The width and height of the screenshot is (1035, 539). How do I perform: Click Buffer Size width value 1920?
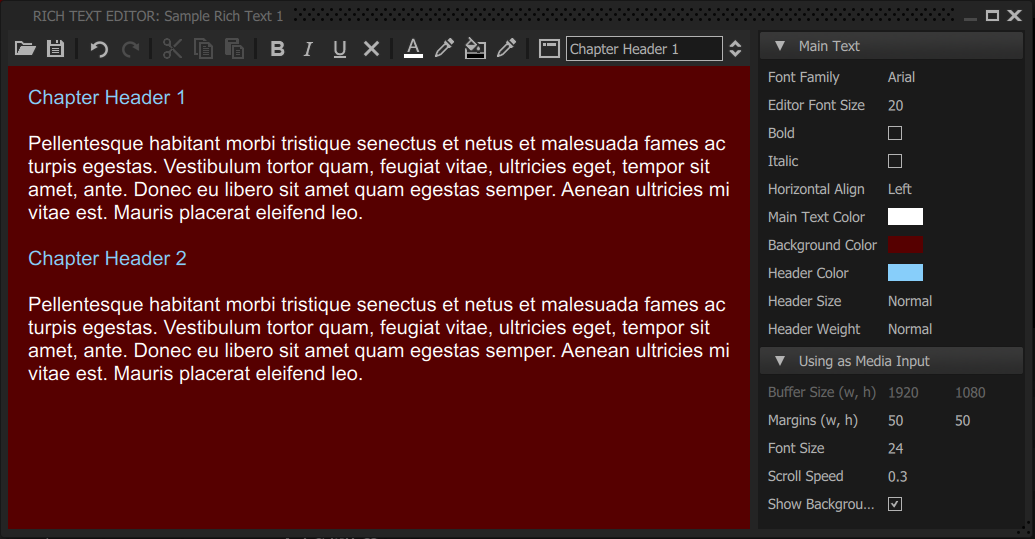click(x=903, y=393)
